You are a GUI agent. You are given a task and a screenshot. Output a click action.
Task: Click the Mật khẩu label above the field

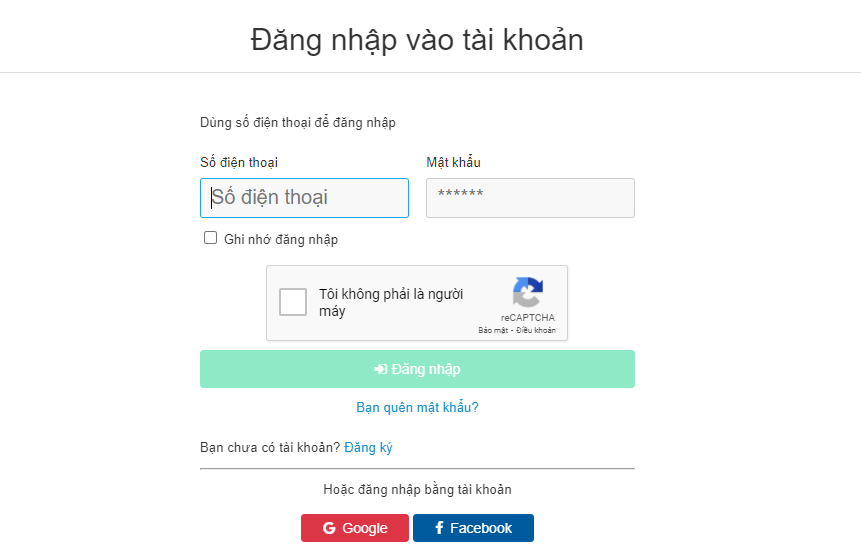(x=453, y=163)
